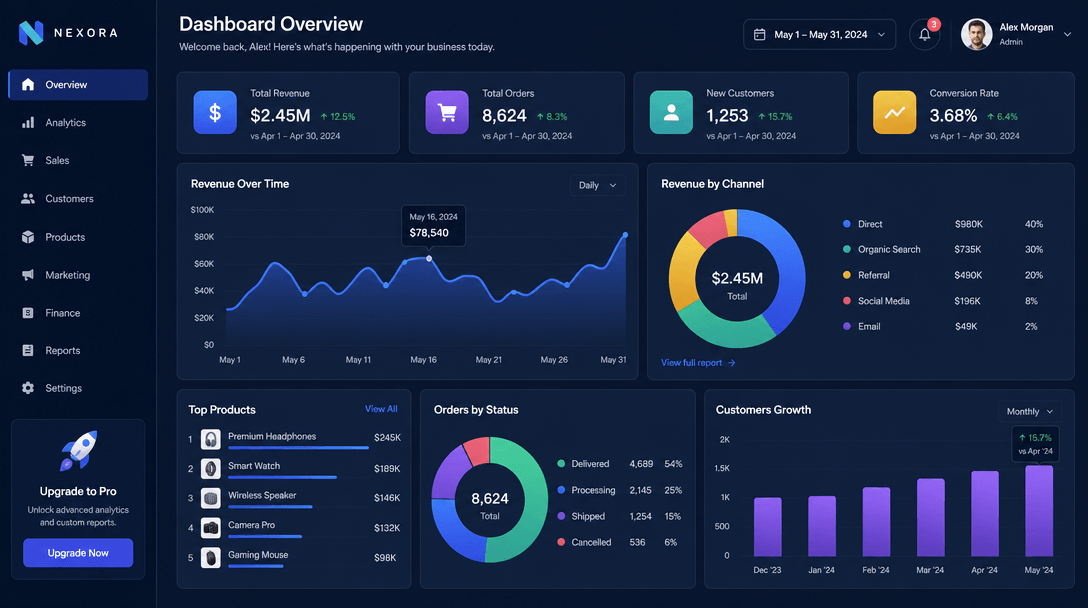Click Alex Morgan's profile avatar
The height and width of the screenshot is (608, 1088).
coord(976,34)
